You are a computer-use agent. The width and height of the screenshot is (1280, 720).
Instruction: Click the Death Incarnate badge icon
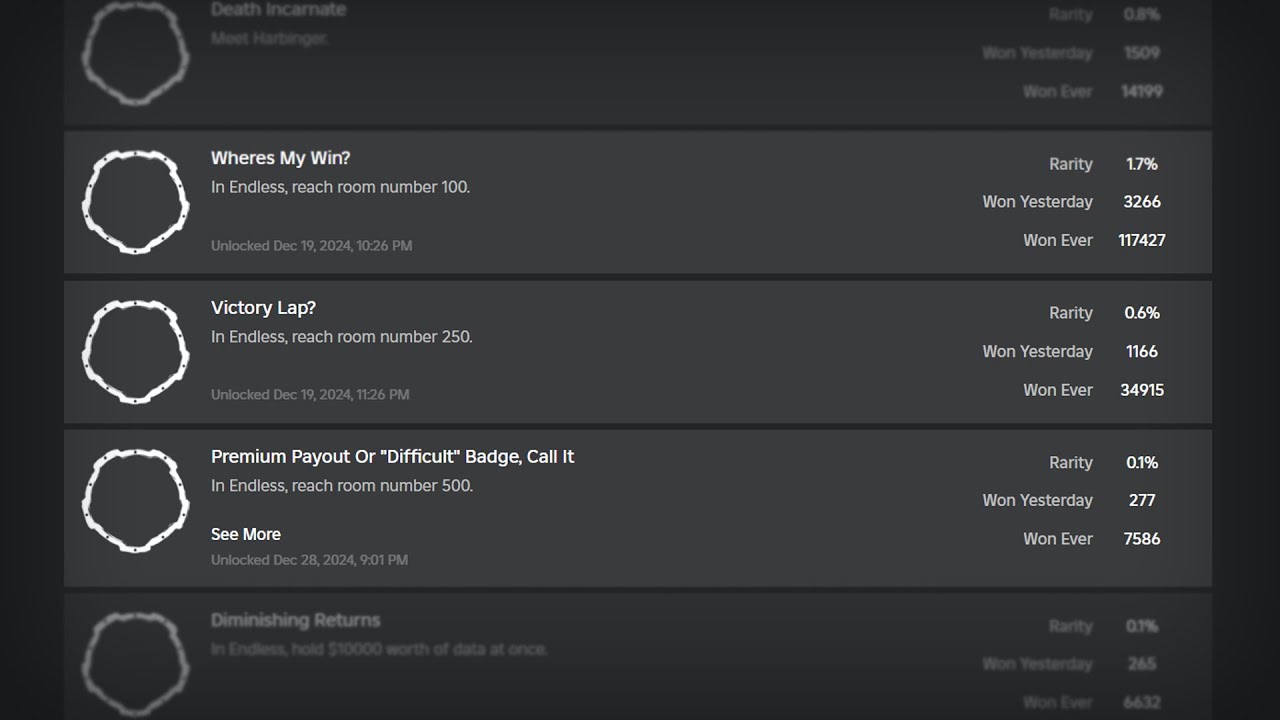click(x=135, y=52)
